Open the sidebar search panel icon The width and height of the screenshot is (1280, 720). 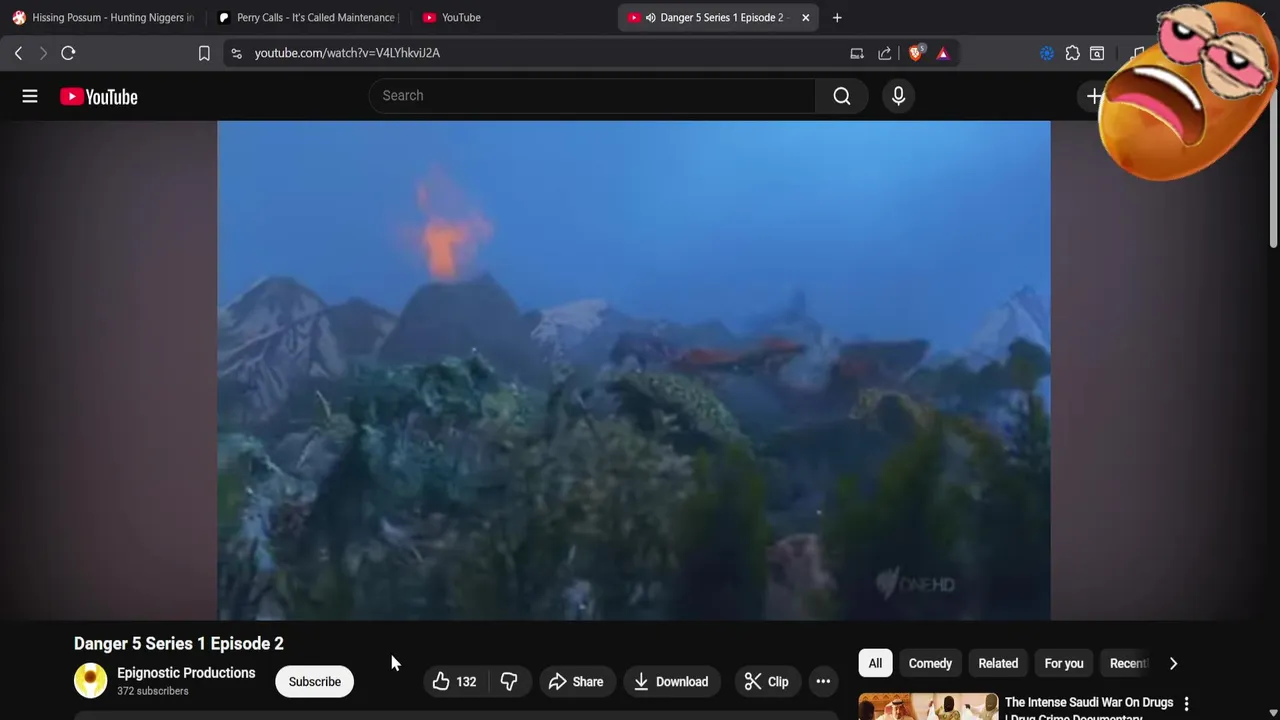1097,53
